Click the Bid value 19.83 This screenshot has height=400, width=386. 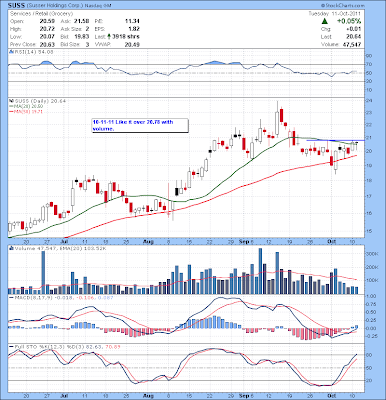82,37
